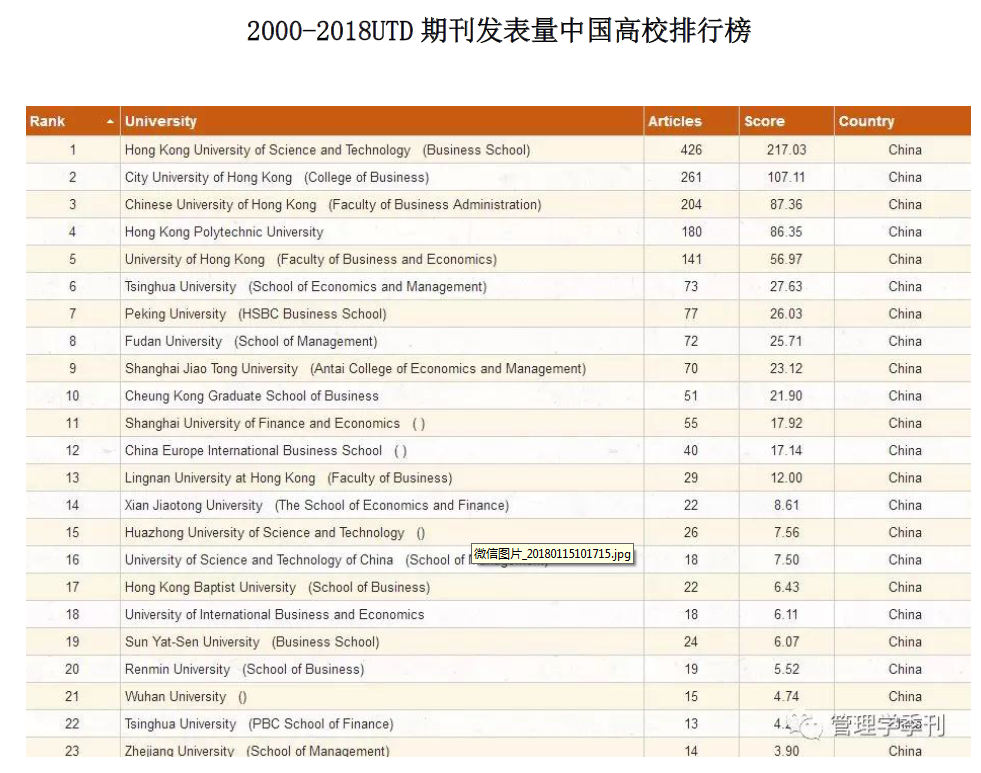Screen dimensions: 981x773
Task: Select Hong Kong University of Science and Technology row
Action: click(327, 150)
